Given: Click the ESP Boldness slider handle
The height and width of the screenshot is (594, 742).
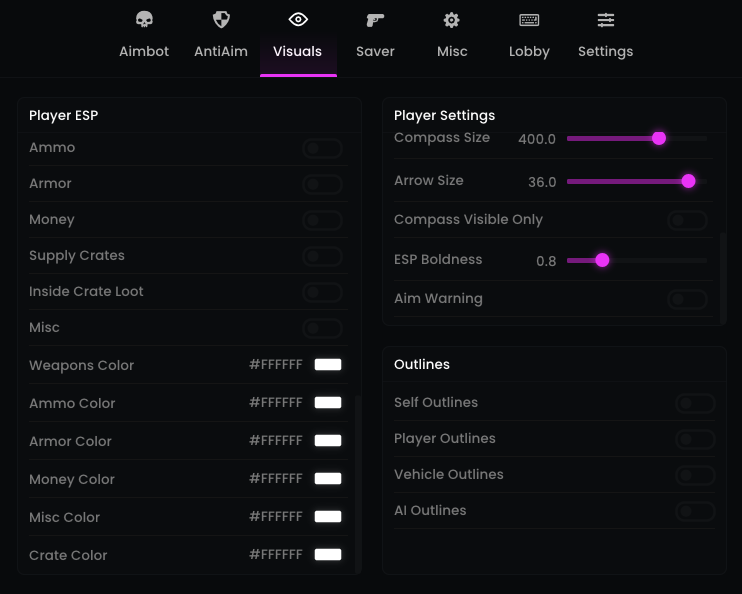Looking at the screenshot, I should pos(602,260).
